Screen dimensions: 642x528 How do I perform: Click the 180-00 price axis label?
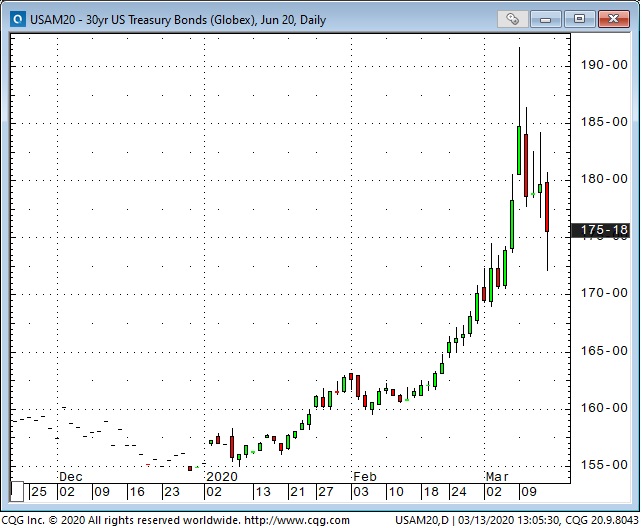pyautogui.click(x=604, y=179)
